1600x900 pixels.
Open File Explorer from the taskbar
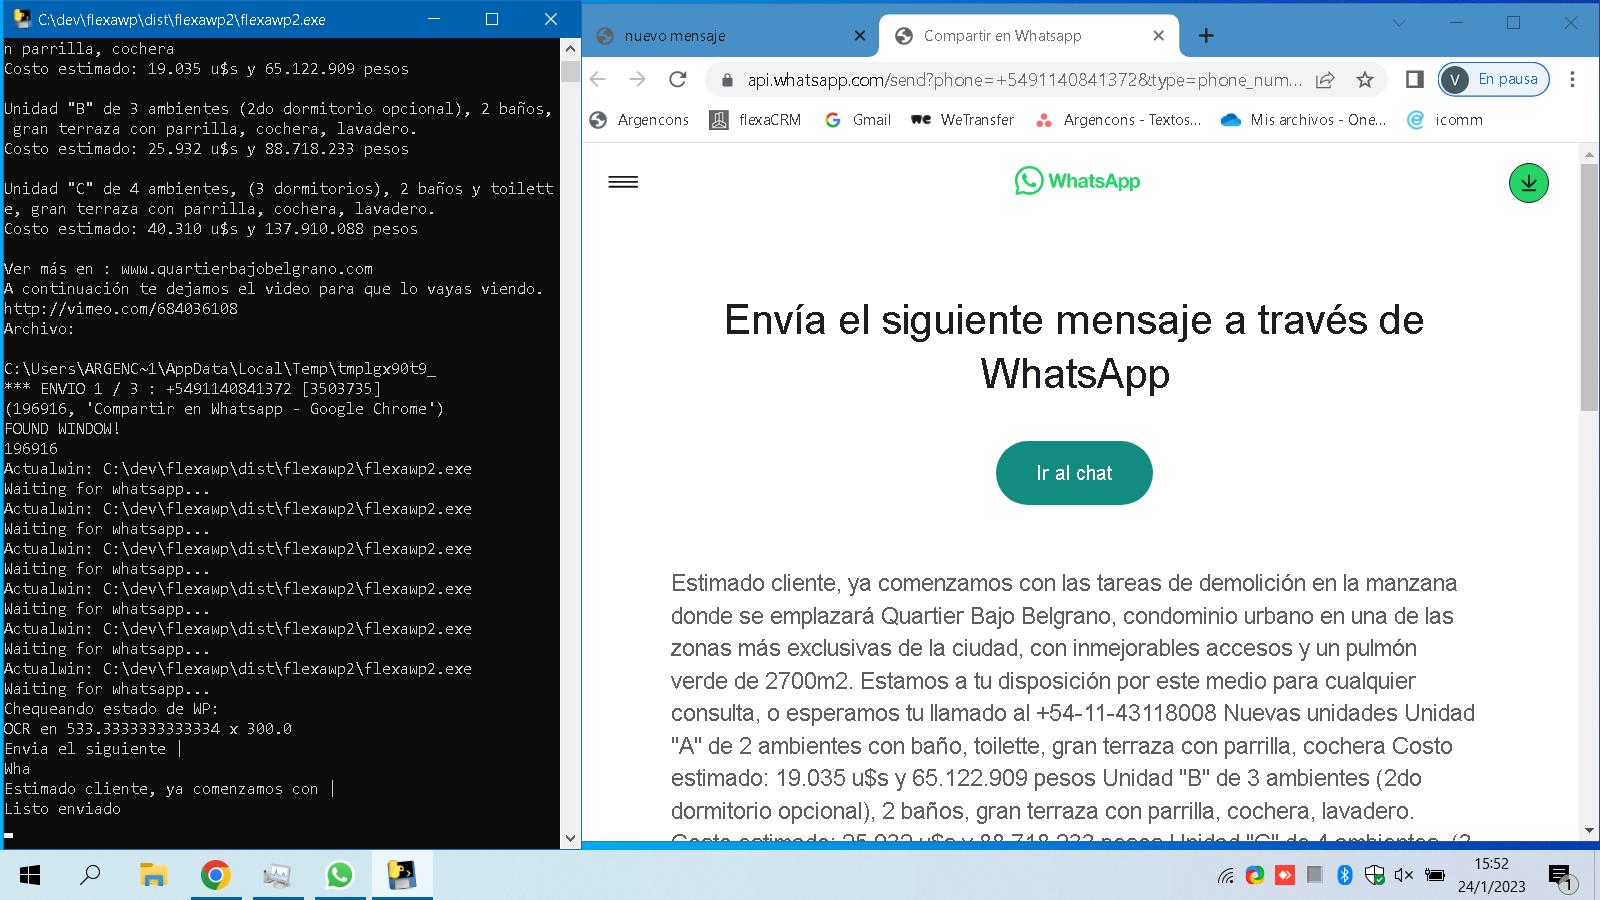pyautogui.click(x=152, y=876)
